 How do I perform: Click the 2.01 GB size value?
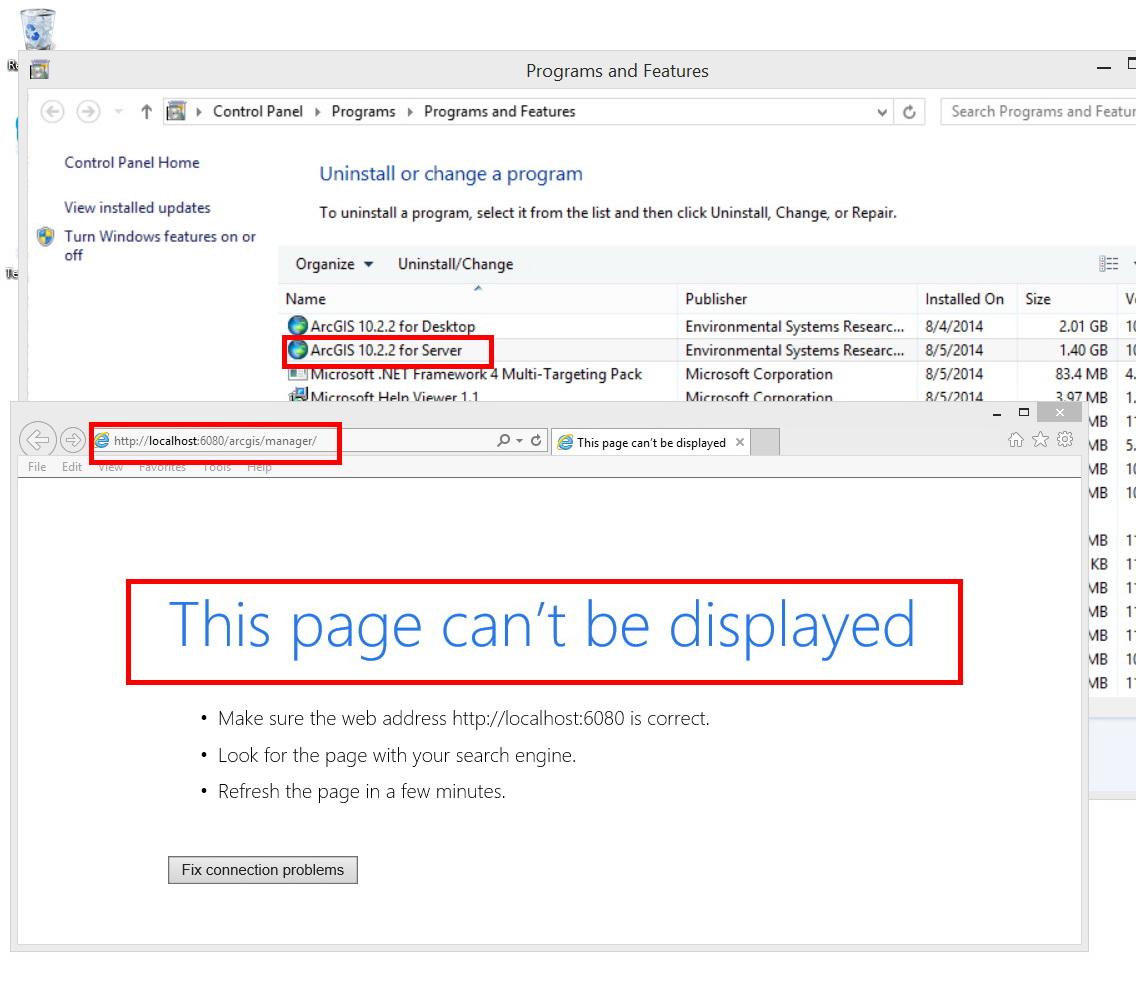click(x=1083, y=327)
